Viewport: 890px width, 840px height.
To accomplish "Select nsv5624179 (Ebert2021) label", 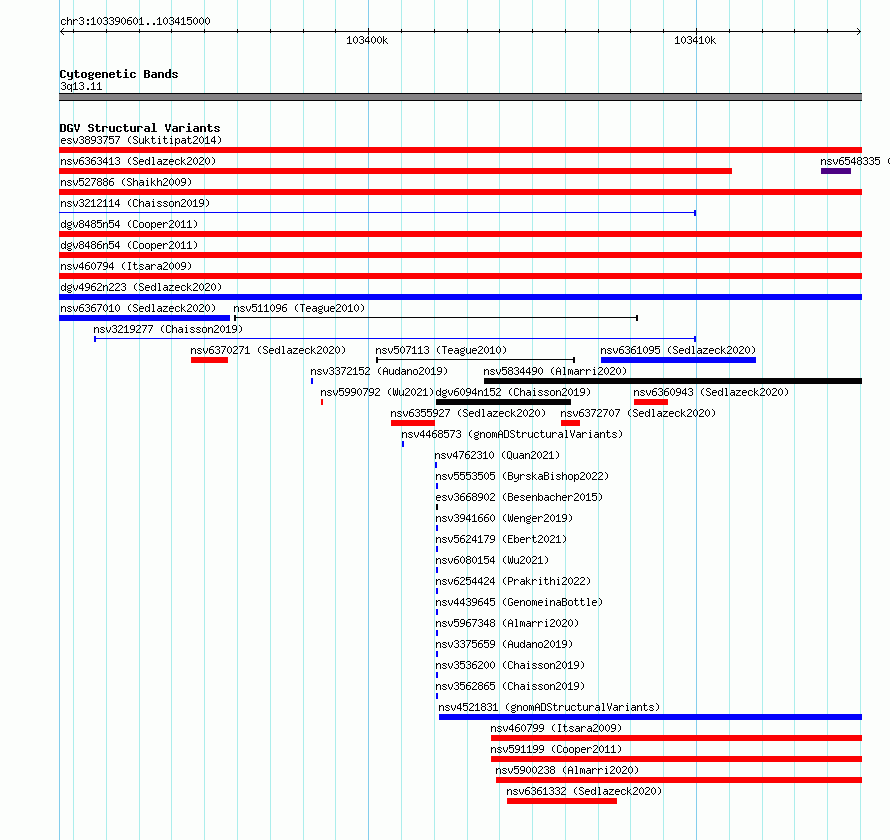I will pyautogui.click(x=501, y=539).
